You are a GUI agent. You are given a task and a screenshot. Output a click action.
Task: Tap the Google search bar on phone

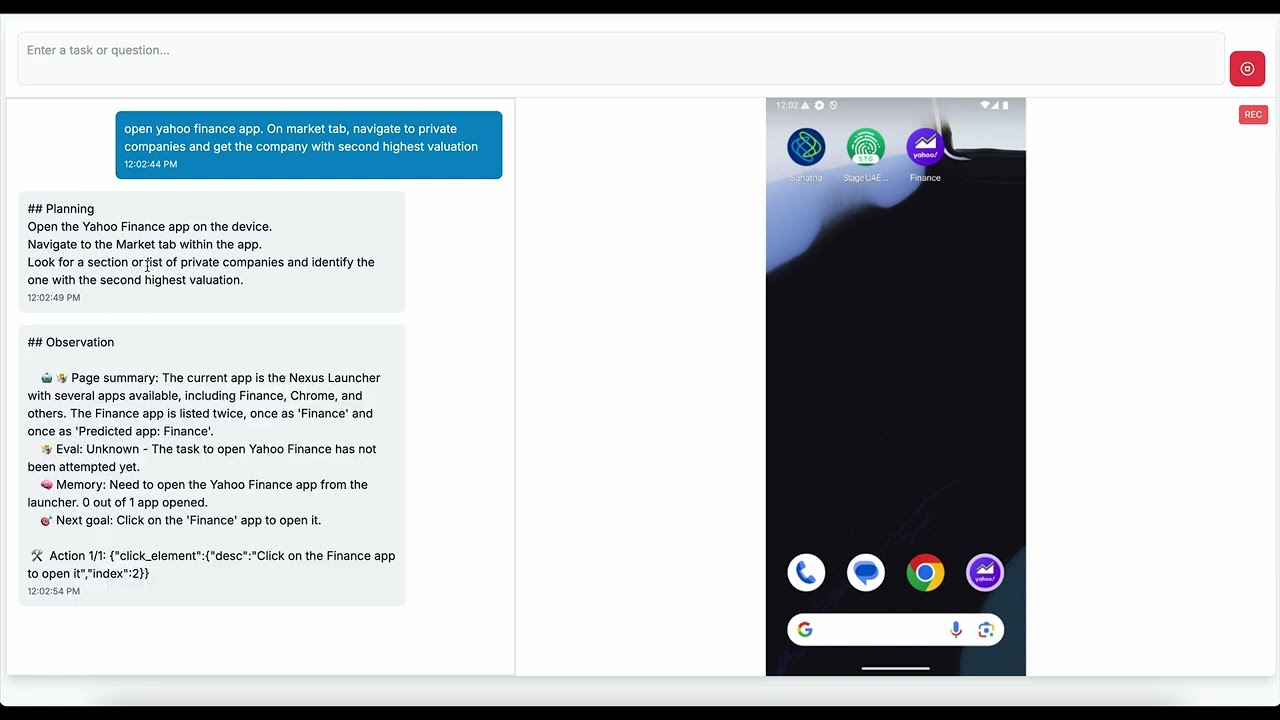(x=895, y=630)
